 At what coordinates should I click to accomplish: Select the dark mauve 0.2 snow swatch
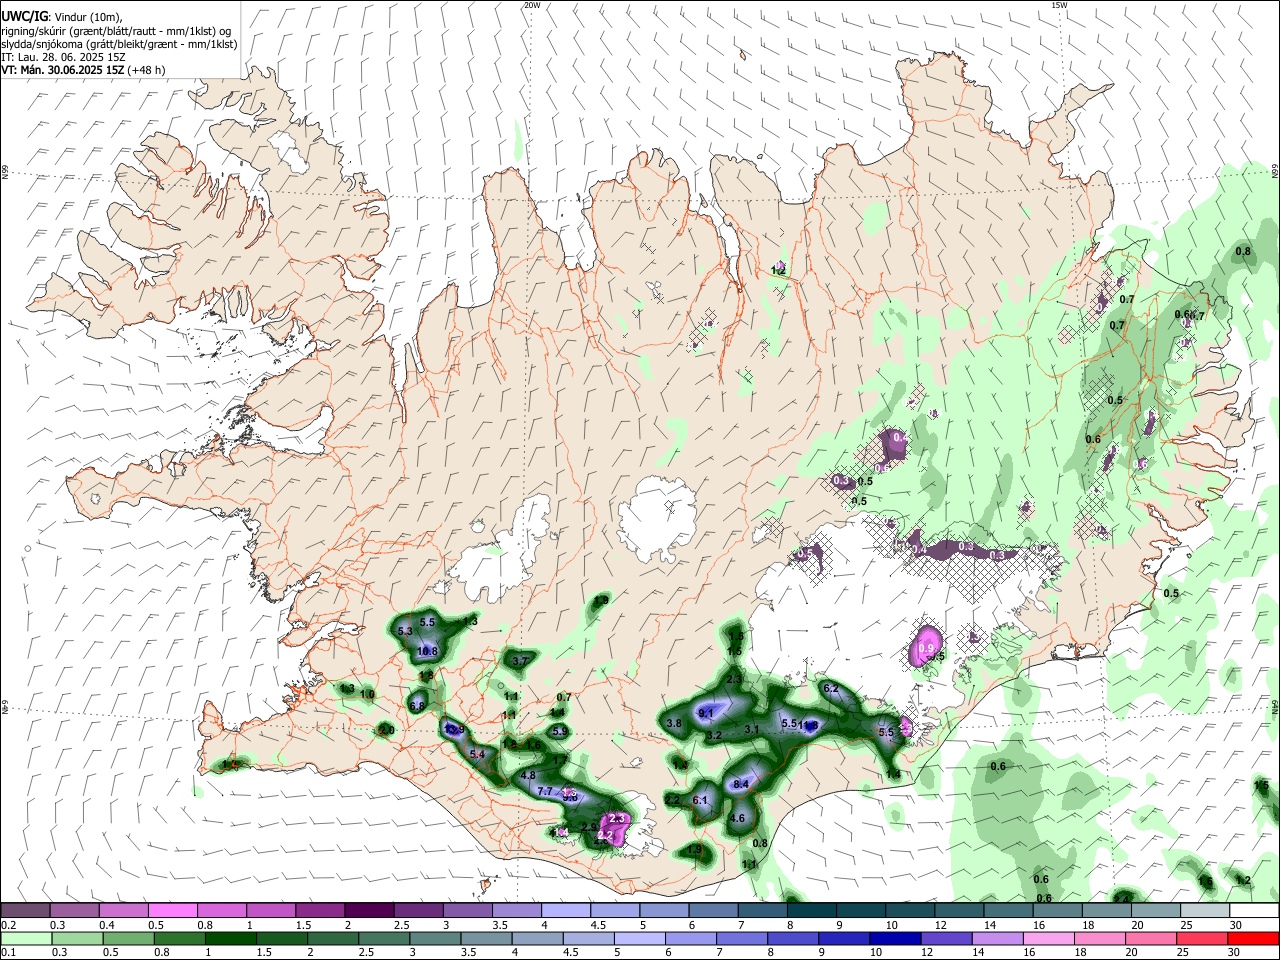coord(25,910)
